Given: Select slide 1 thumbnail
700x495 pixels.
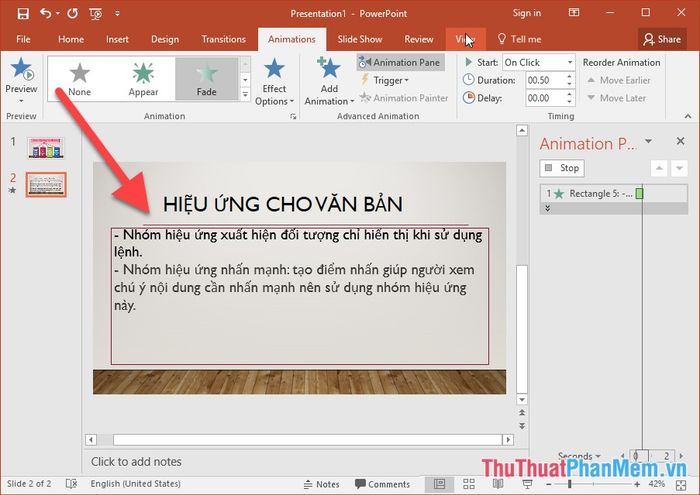Looking at the screenshot, I should coord(46,148).
